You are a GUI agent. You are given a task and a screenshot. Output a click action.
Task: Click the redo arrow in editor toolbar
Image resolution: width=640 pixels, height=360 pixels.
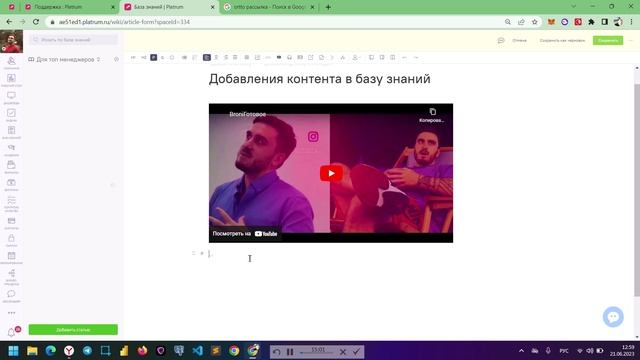click(x=416, y=58)
